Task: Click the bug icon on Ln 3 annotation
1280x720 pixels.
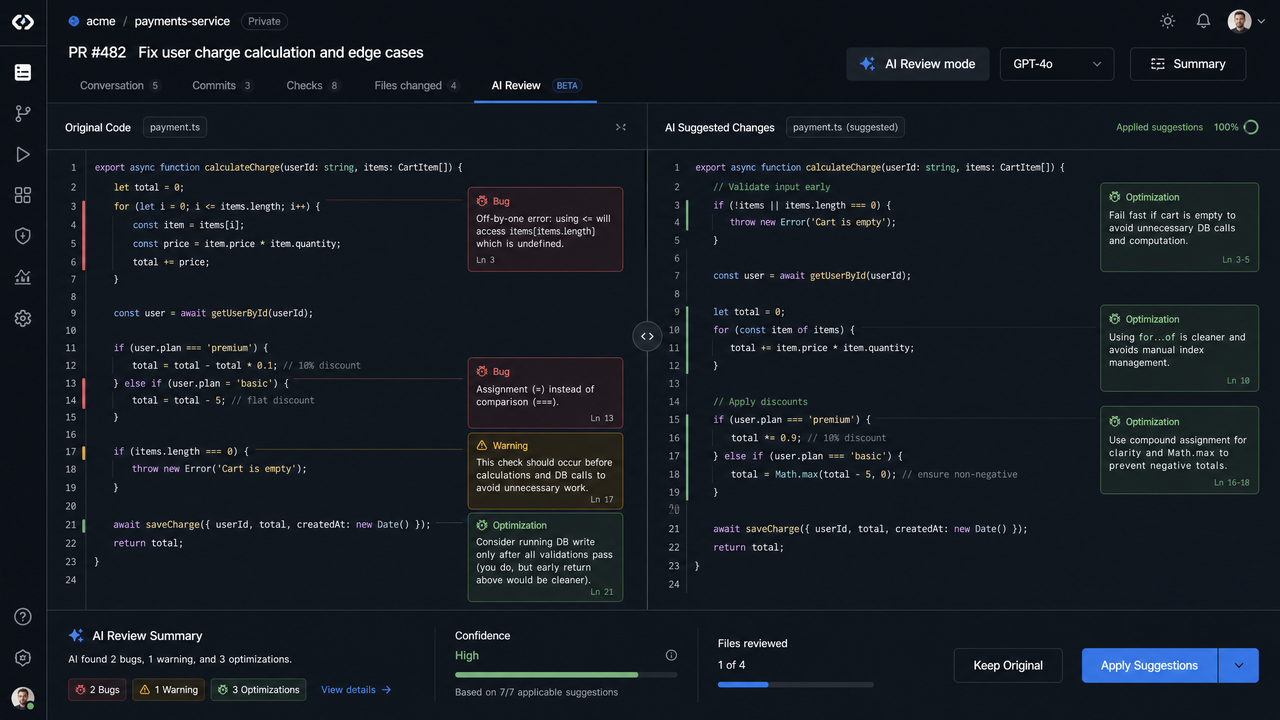Action: (x=482, y=201)
